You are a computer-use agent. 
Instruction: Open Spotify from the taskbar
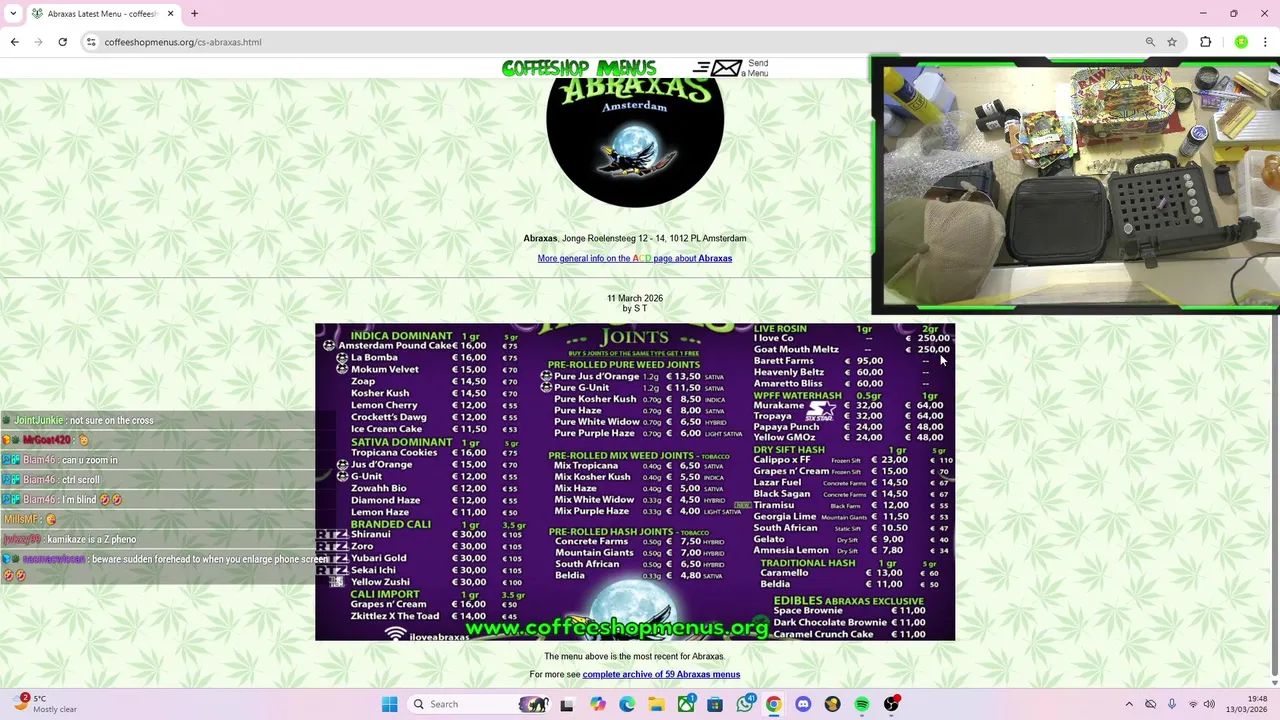tap(862, 704)
